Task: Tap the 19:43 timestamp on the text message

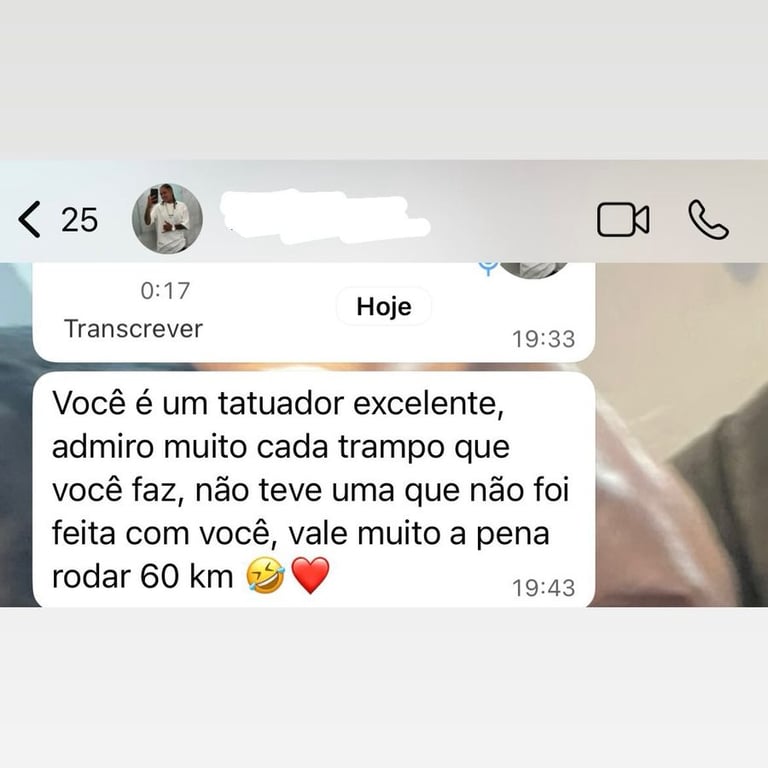Action: 544,588
